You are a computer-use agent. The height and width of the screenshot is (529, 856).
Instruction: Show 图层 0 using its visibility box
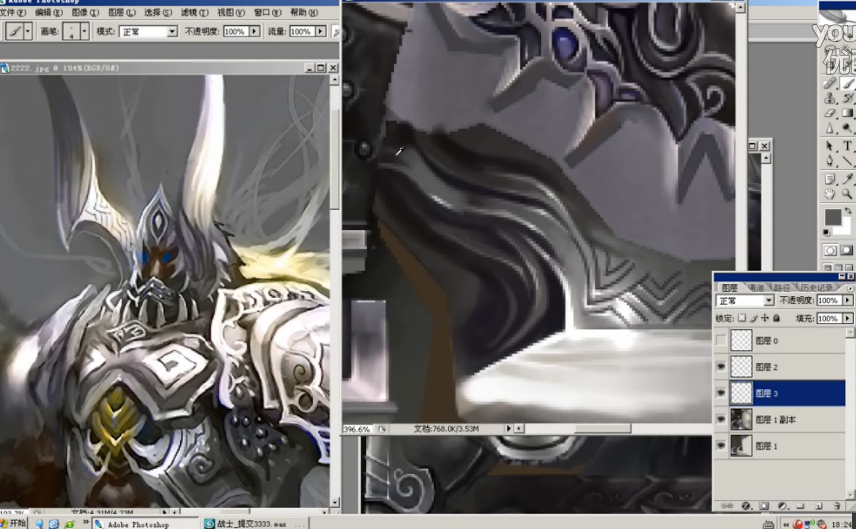pyautogui.click(x=721, y=341)
